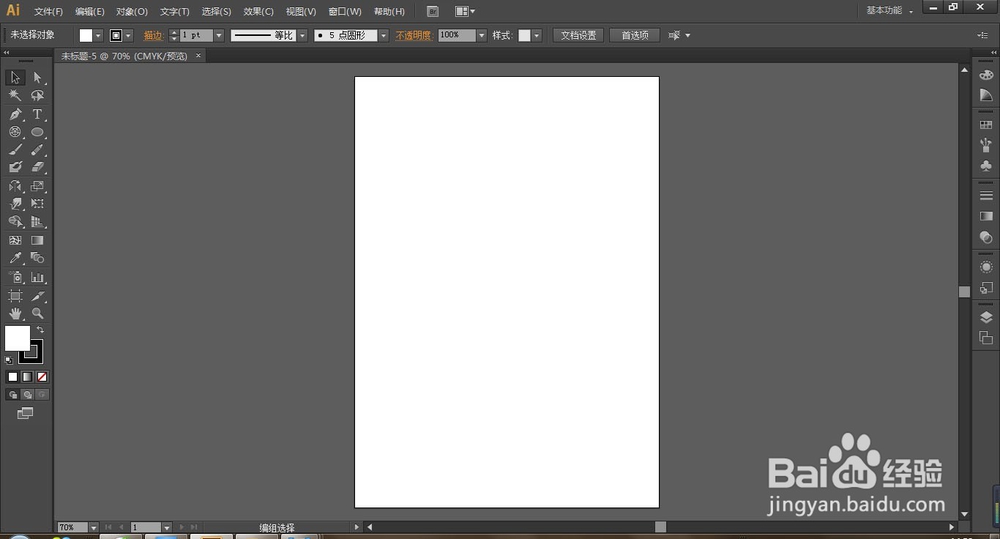Screen dimensions: 1000x539
Task: Expand stroke weight 1 pt dropdown
Action: (219, 36)
